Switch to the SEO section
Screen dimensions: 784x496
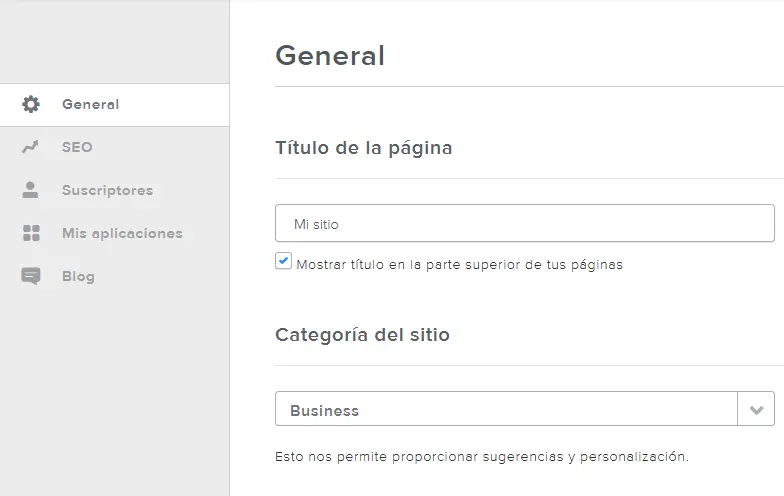click(77, 147)
